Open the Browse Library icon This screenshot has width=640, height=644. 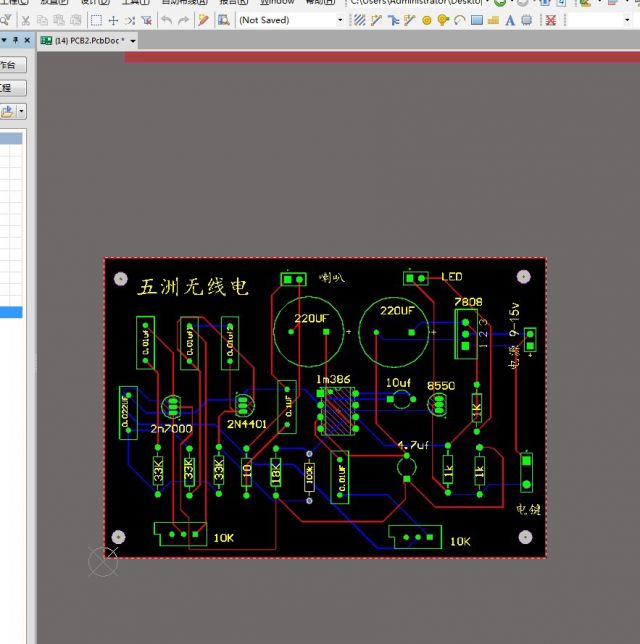(223, 20)
